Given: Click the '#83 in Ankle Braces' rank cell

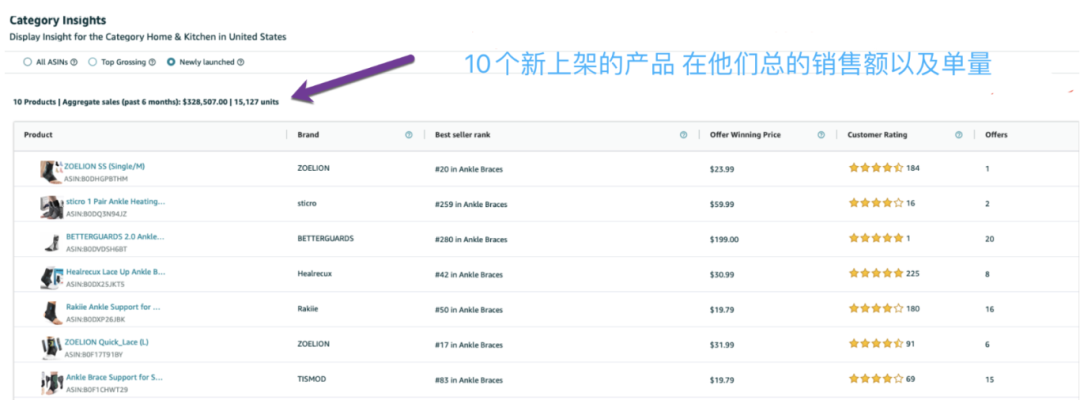Looking at the screenshot, I should tap(470, 379).
